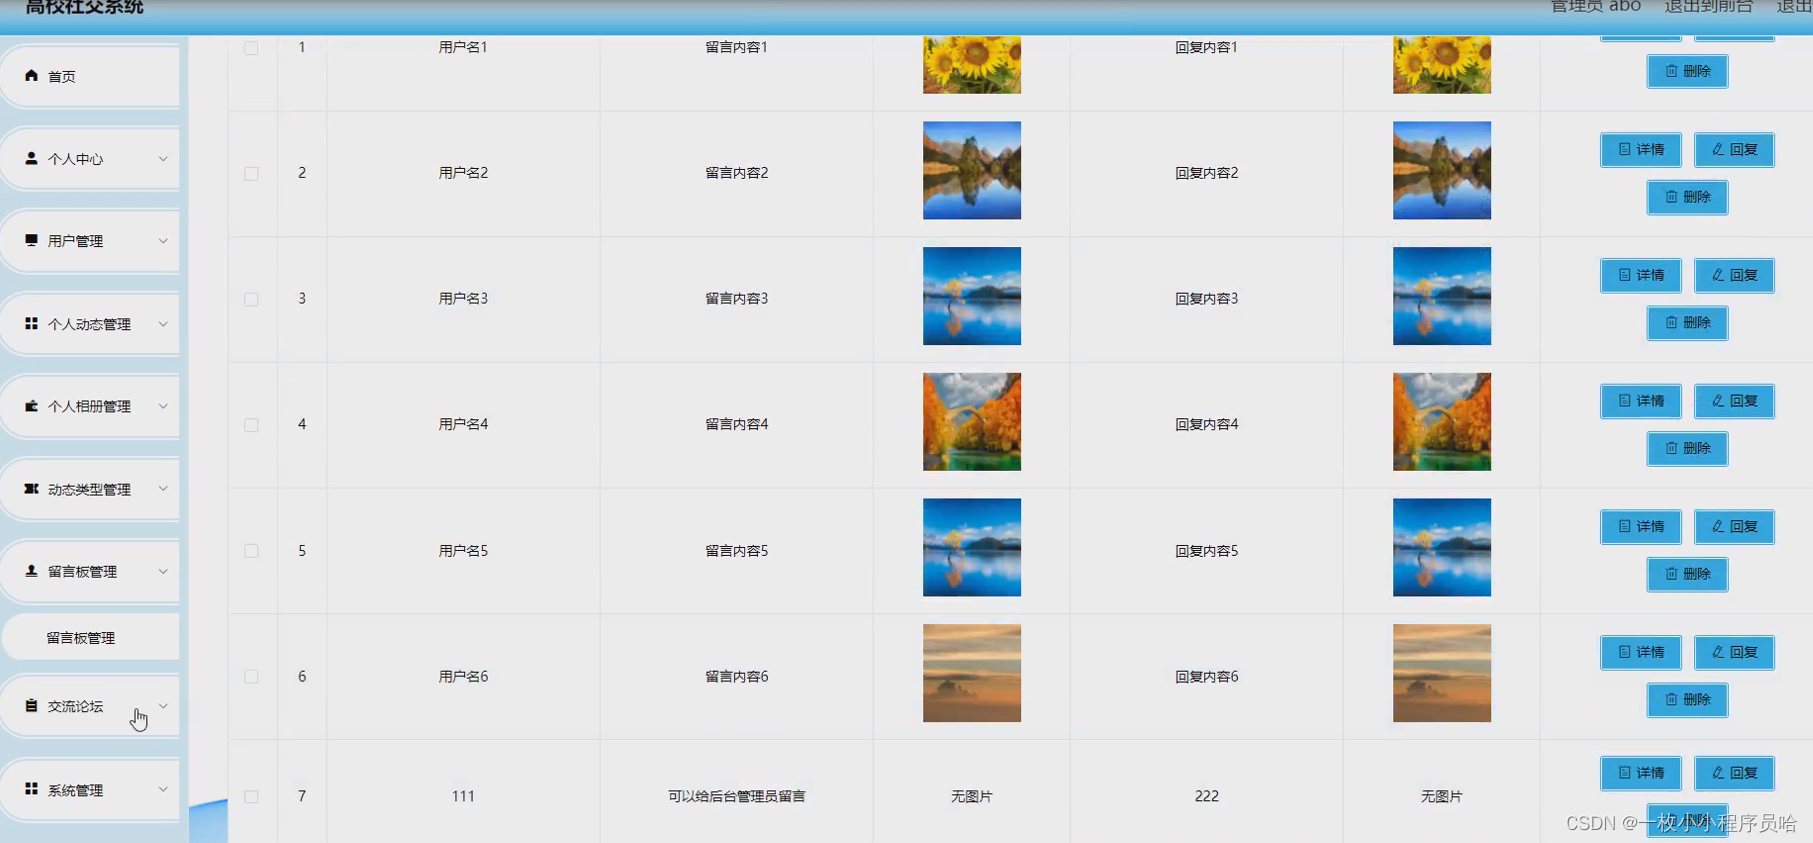This screenshot has height=843, width=1813.
Task: Open the 交流论坛 menu item
Action: 90,706
